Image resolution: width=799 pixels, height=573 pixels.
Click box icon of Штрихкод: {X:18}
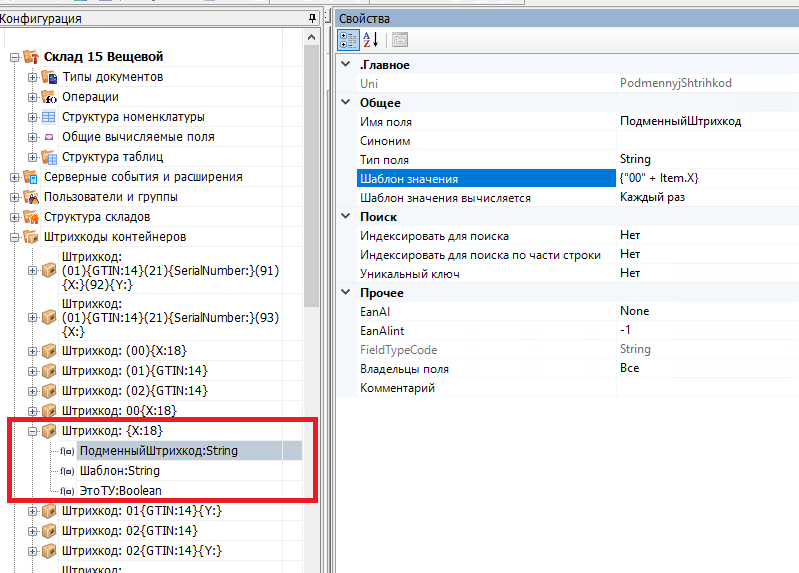49,431
